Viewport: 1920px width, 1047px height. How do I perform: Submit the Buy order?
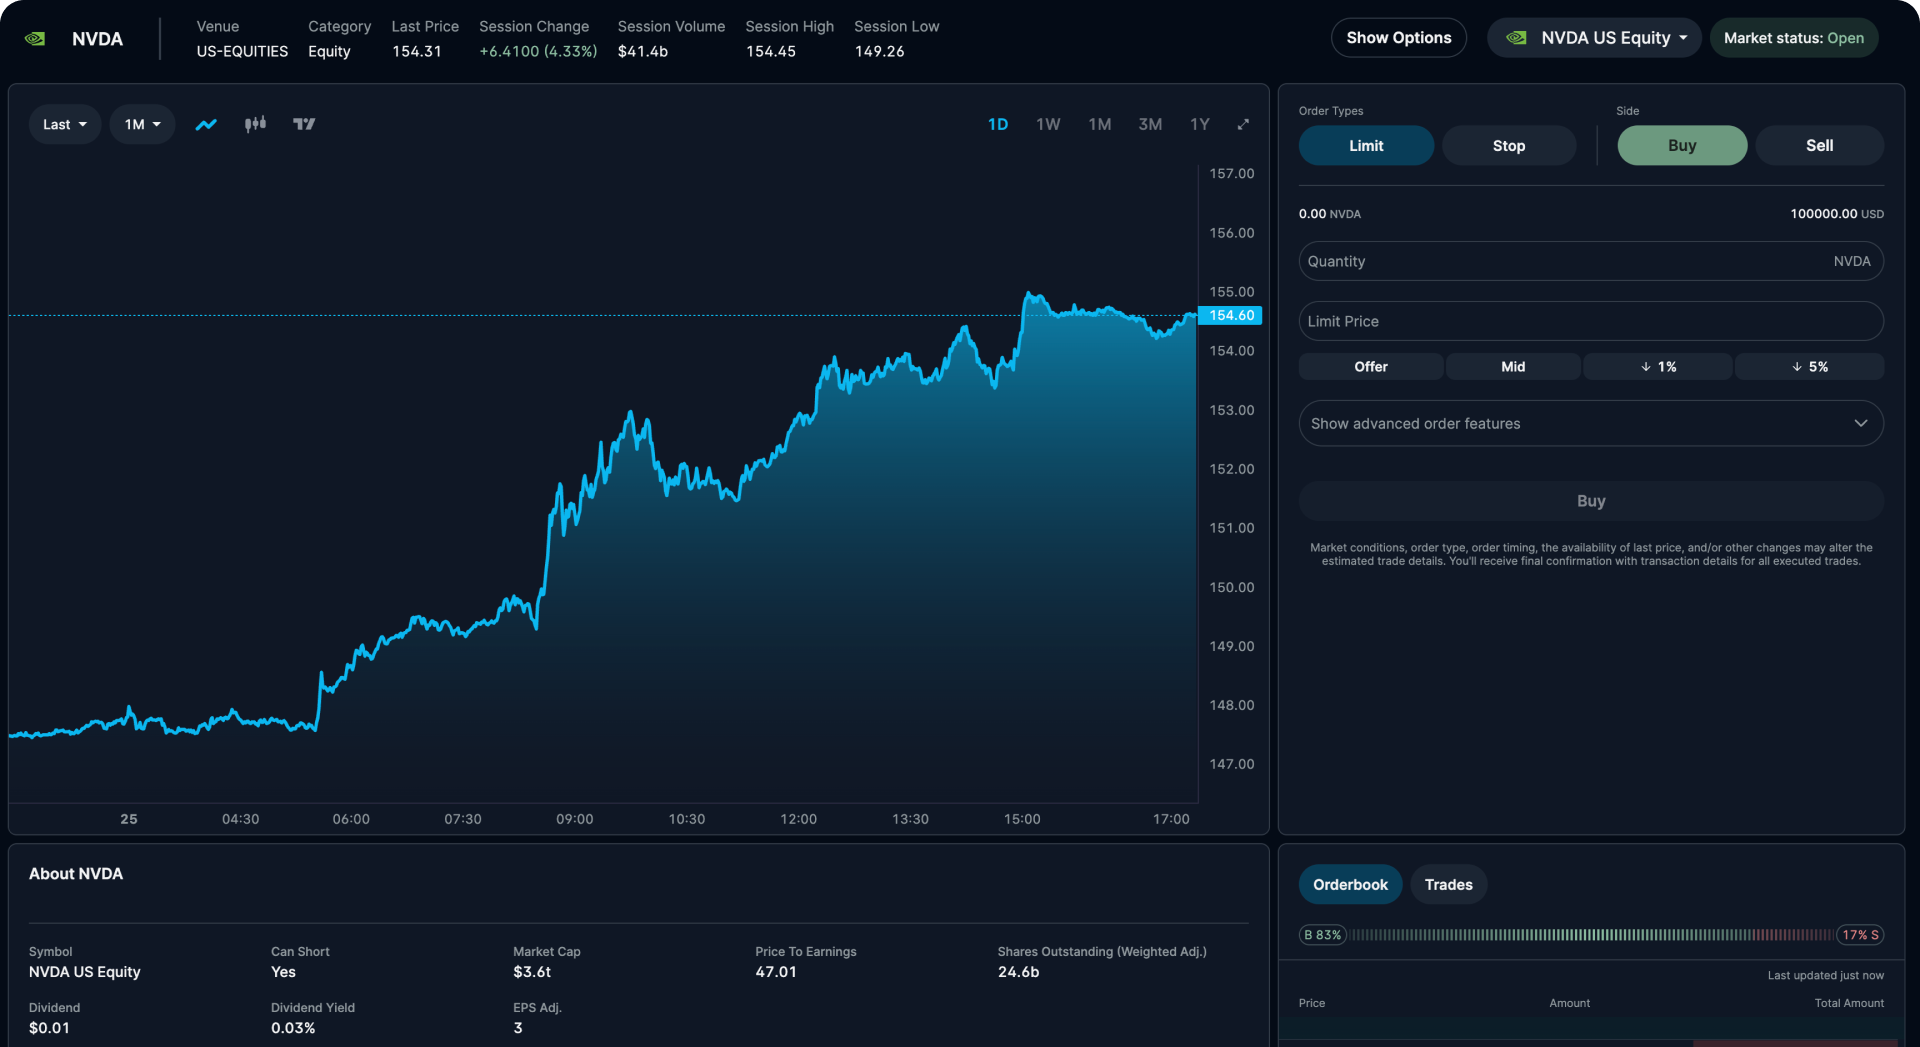click(x=1590, y=501)
